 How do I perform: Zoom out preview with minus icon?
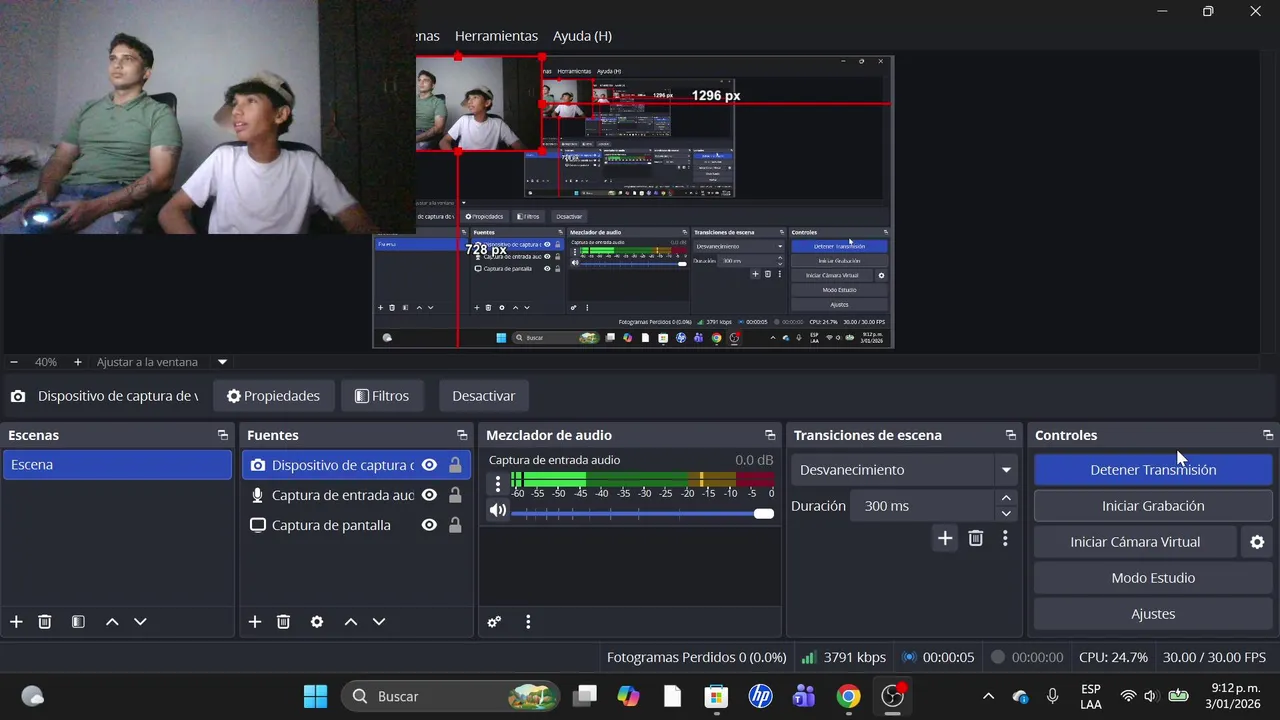pyautogui.click(x=14, y=362)
